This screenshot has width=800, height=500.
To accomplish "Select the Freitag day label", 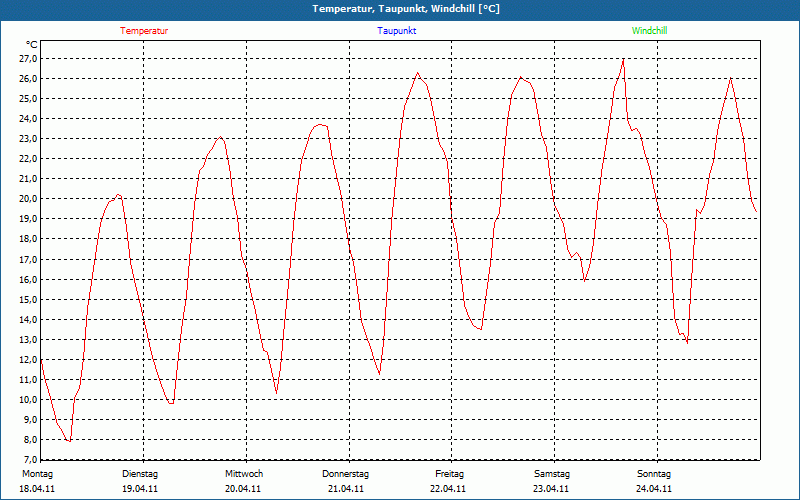I will tap(449, 474).
